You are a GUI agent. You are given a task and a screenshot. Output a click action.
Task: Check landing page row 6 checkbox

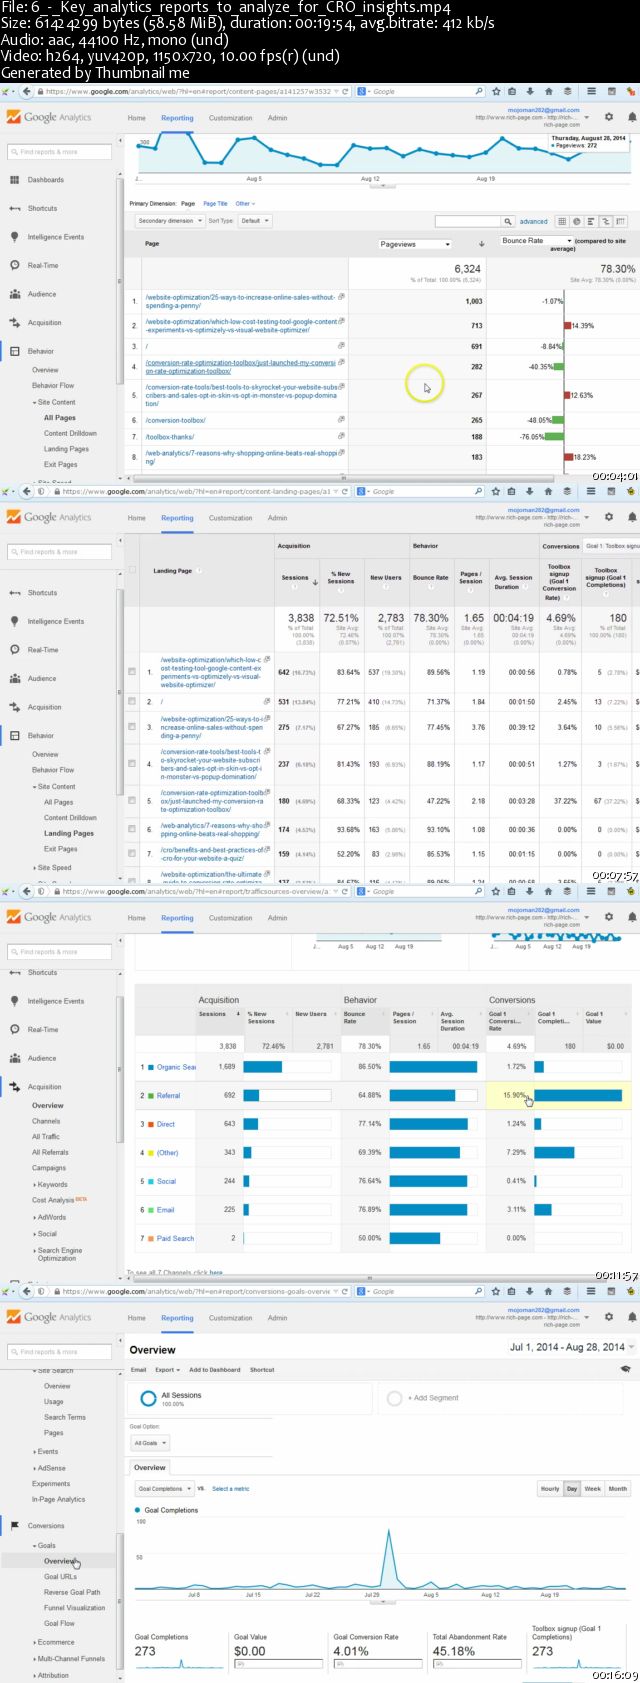[132, 829]
